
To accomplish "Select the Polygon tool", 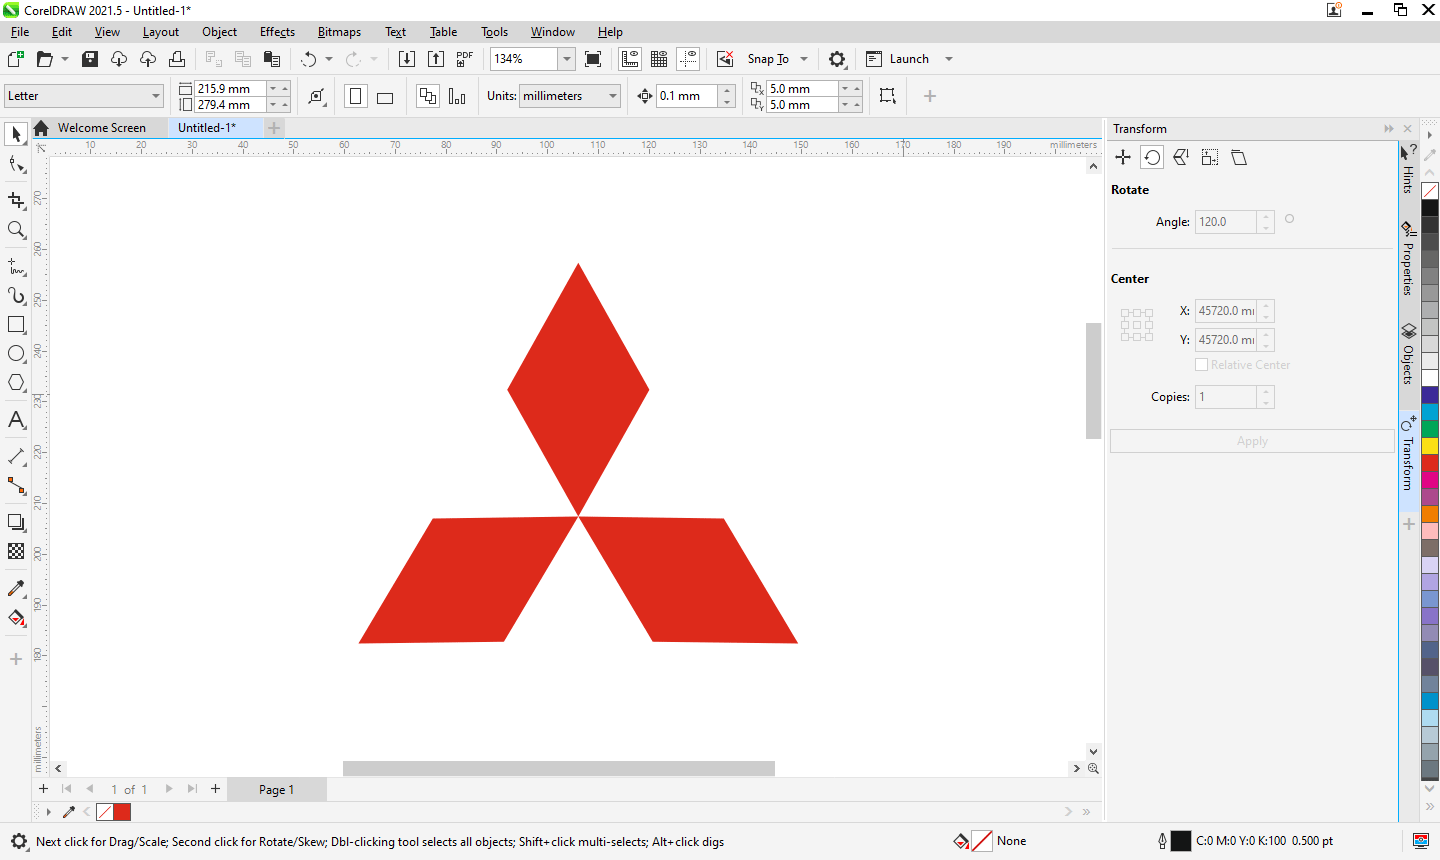I will [16, 383].
